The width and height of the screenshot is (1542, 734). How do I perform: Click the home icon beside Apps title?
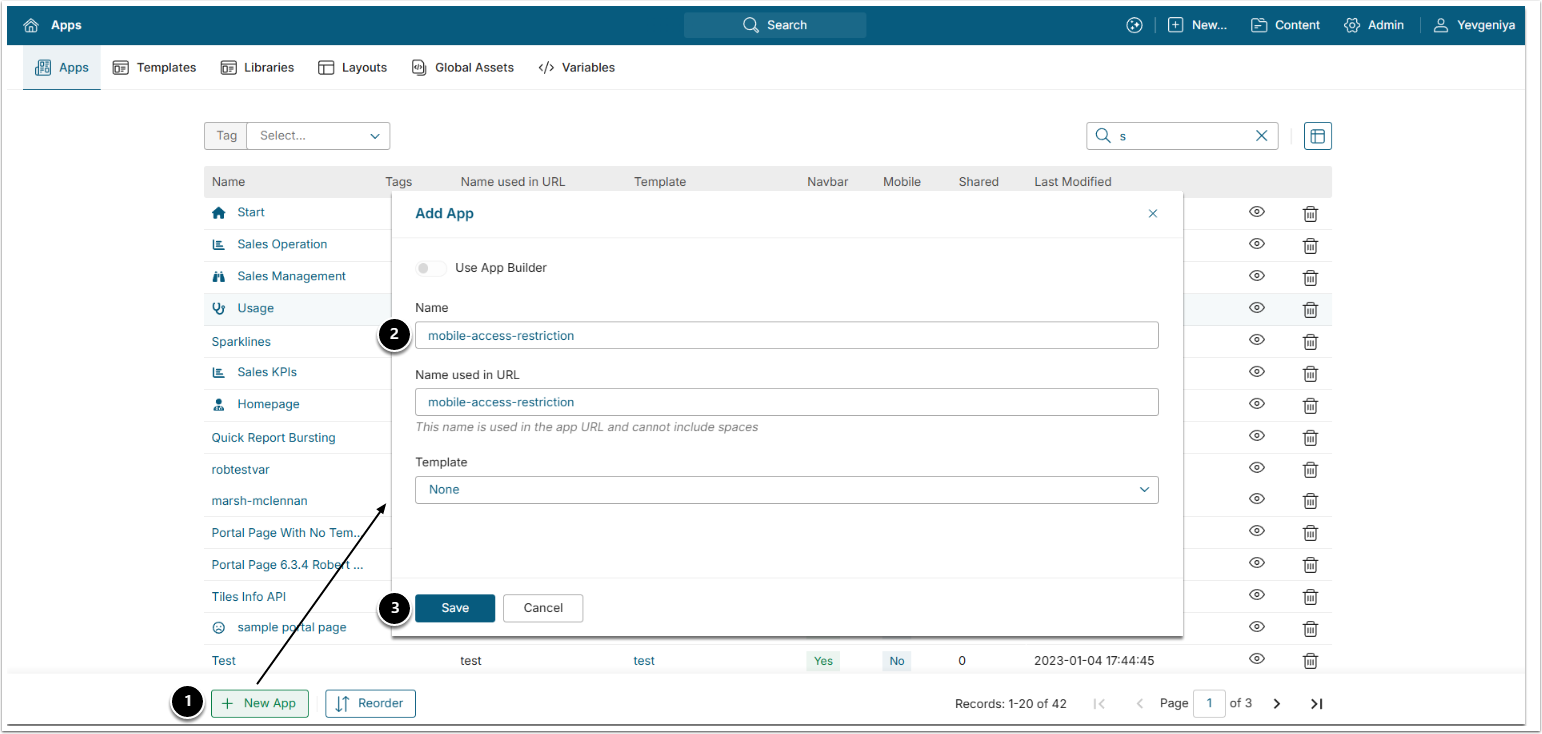[x=31, y=25]
